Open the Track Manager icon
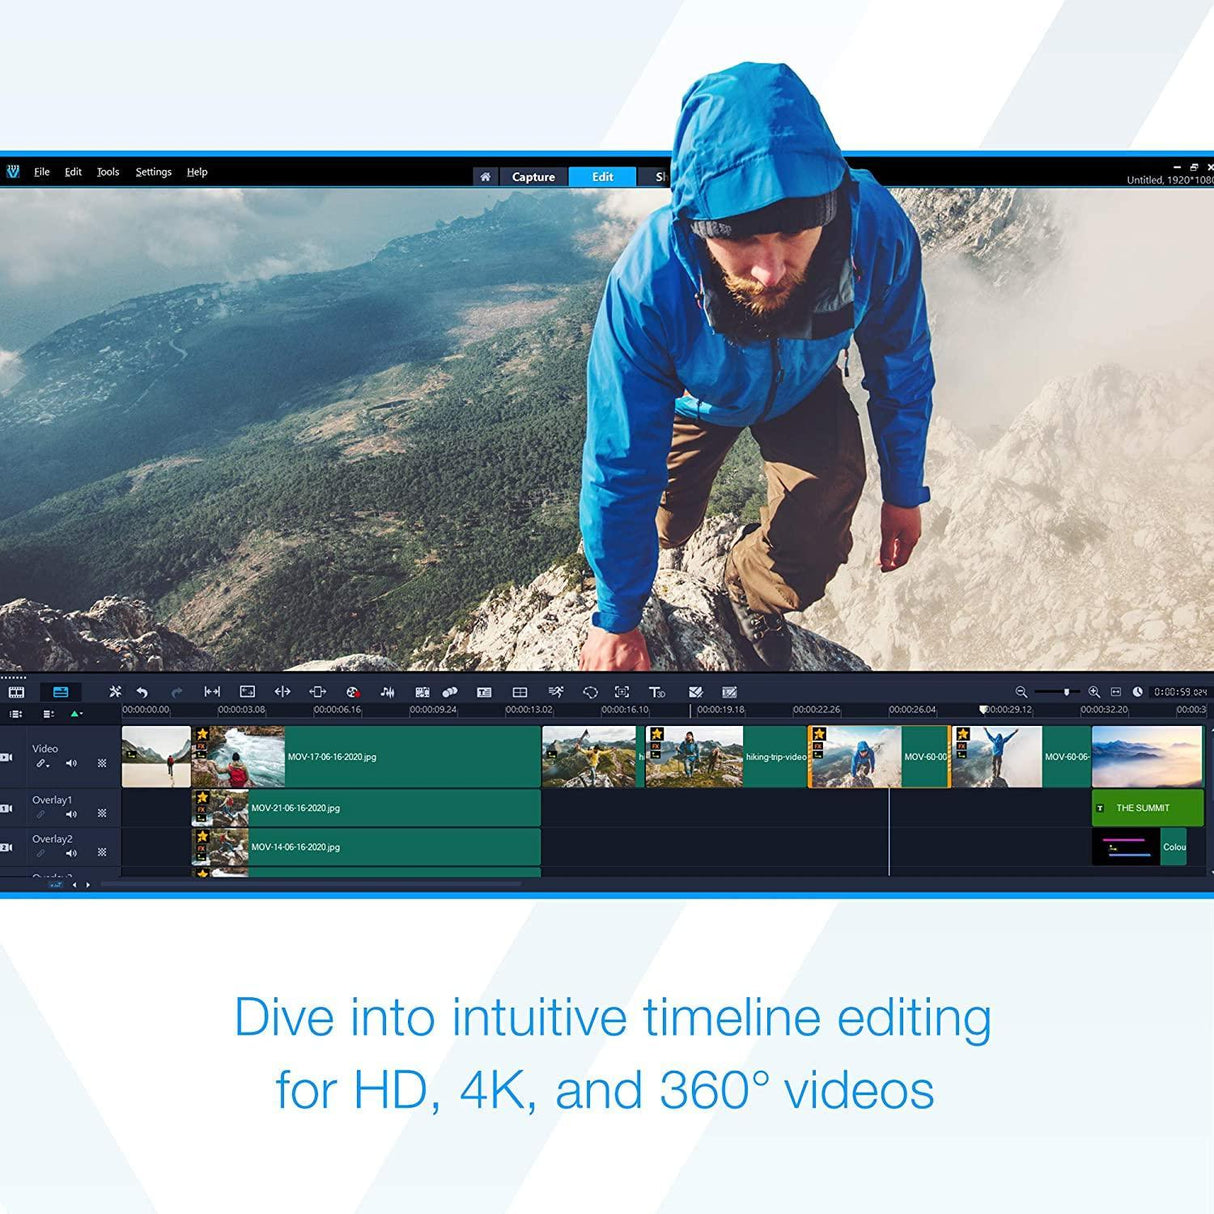The width and height of the screenshot is (1214, 1214). click(16, 714)
